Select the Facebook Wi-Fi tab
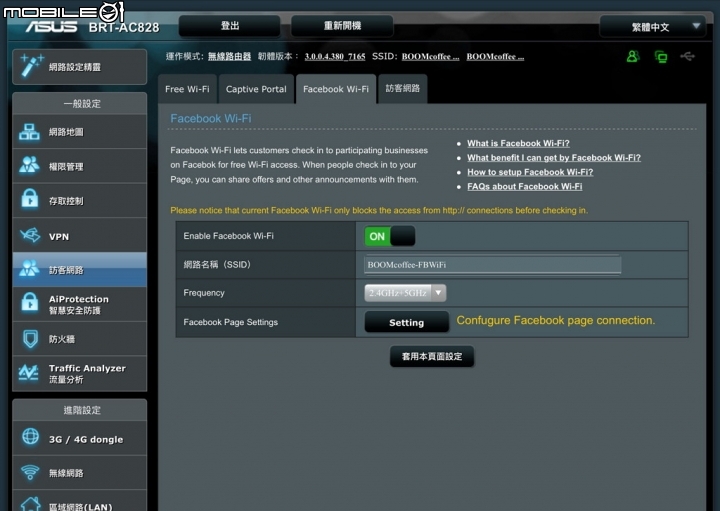 point(336,89)
